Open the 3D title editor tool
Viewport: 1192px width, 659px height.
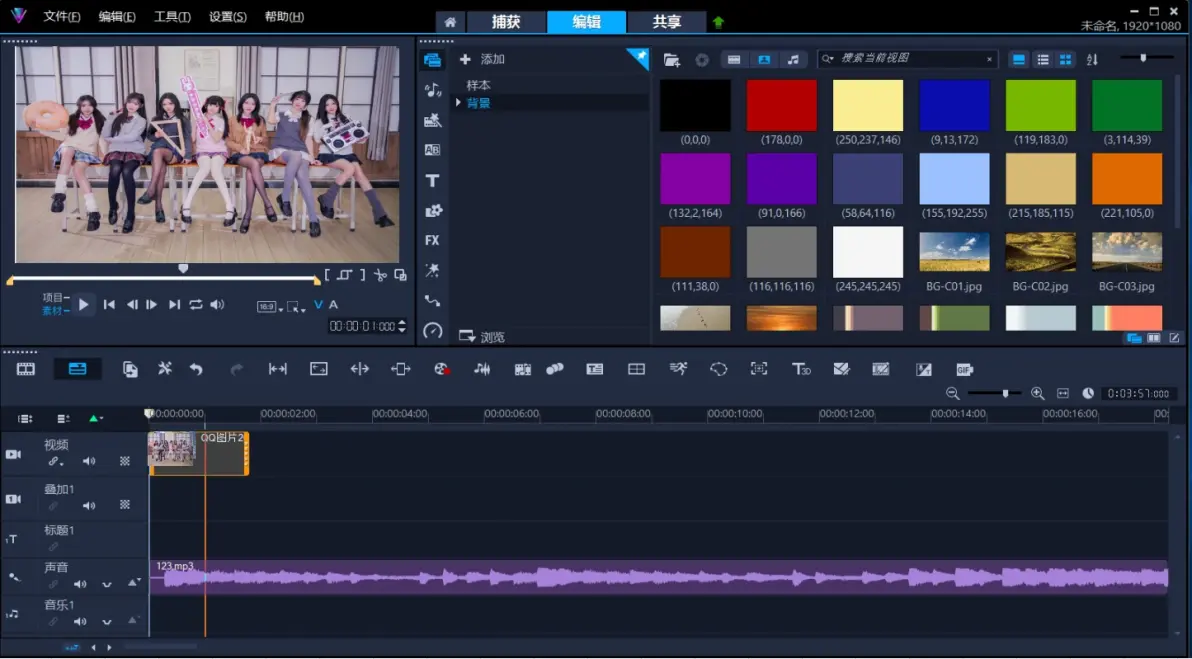[801, 369]
